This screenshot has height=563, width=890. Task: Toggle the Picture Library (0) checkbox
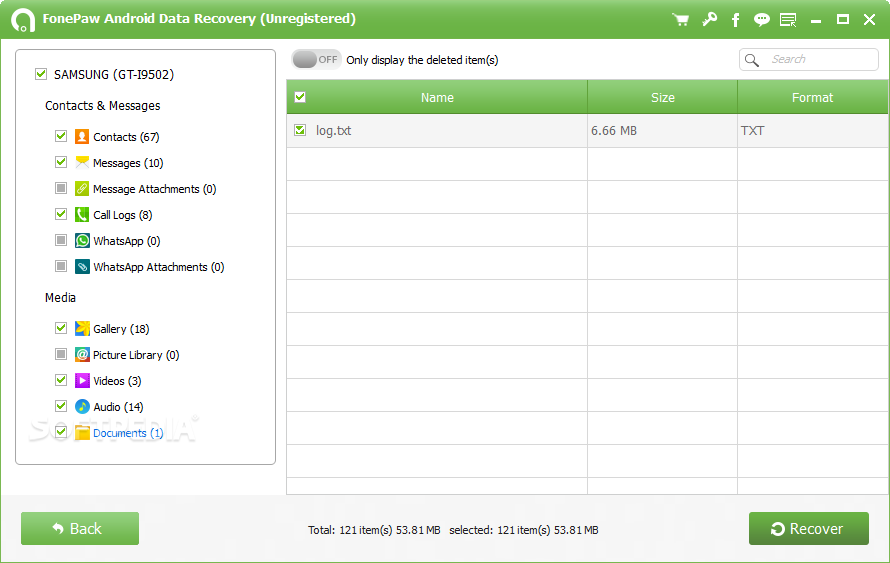click(x=61, y=354)
